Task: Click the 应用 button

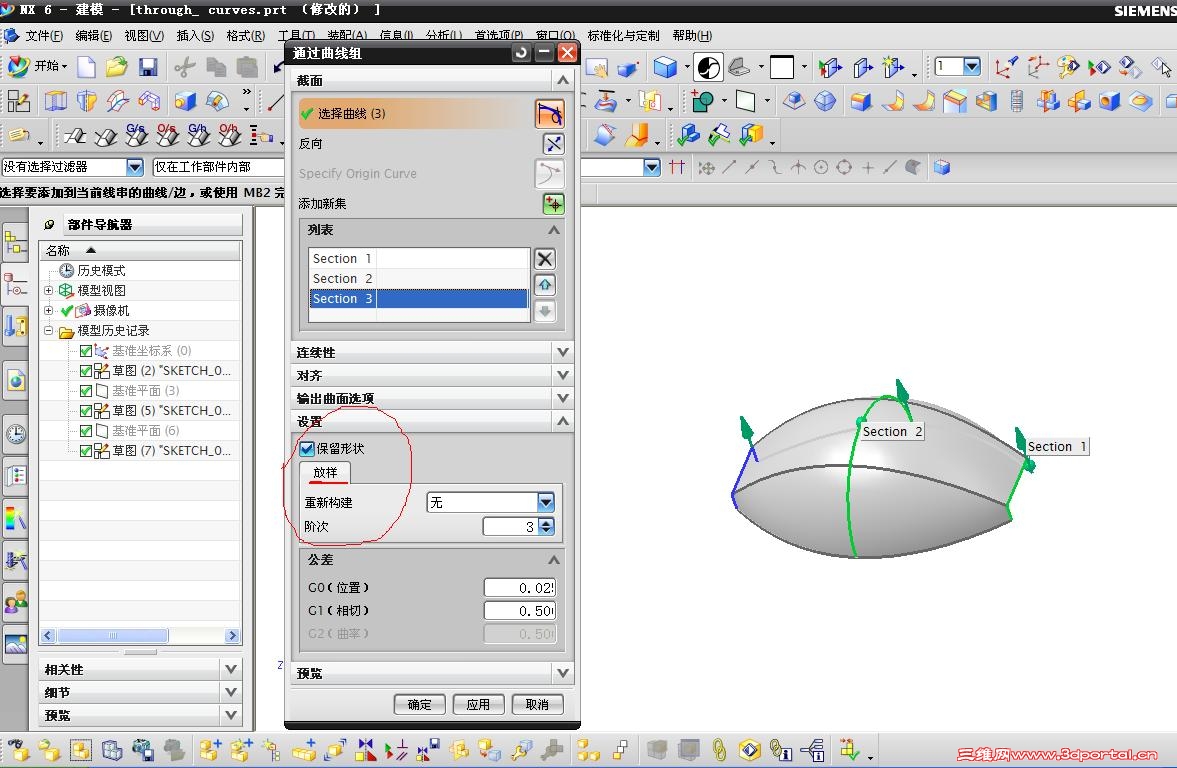Action: click(x=478, y=704)
